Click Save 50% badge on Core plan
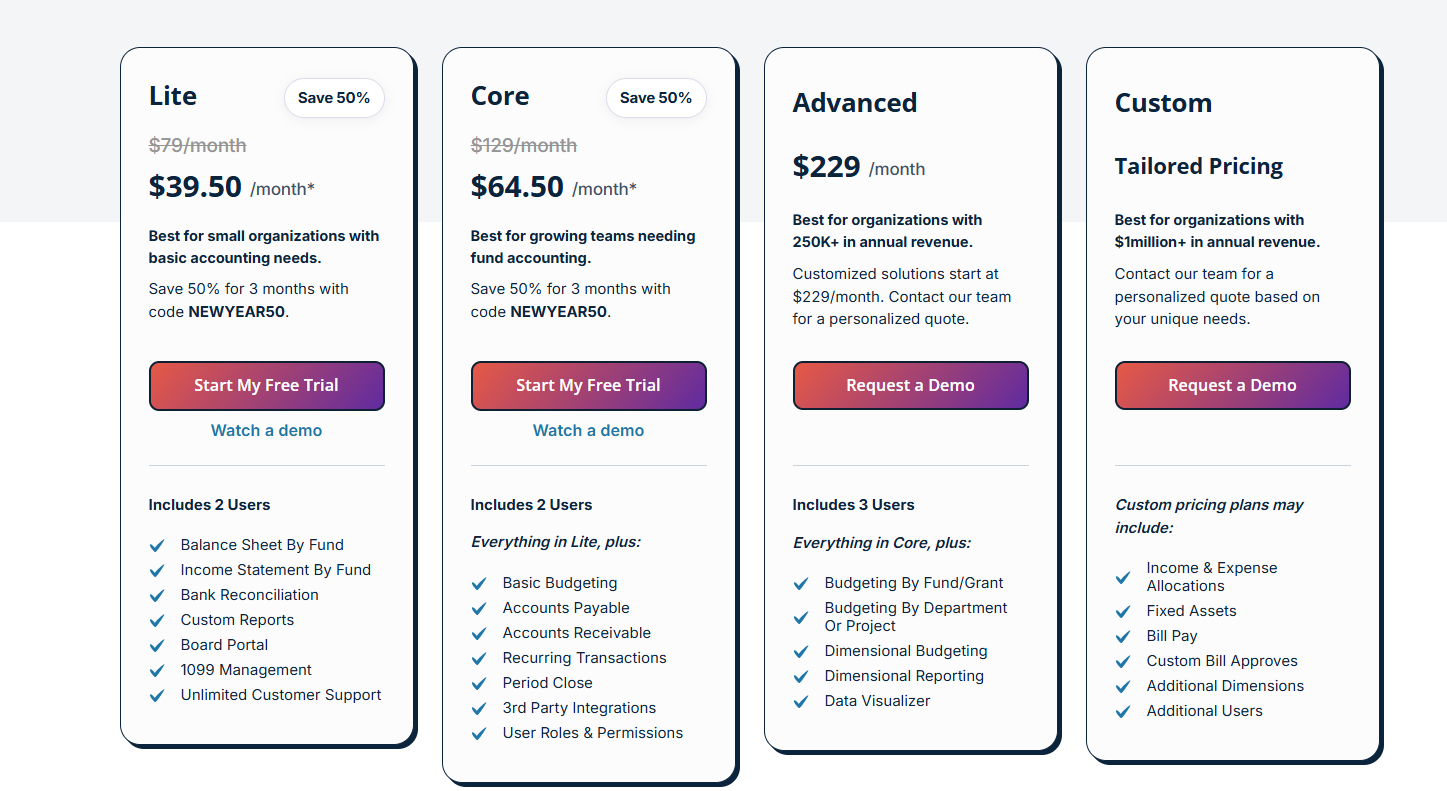This screenshot has width=1447, height=791. [656, 98]
